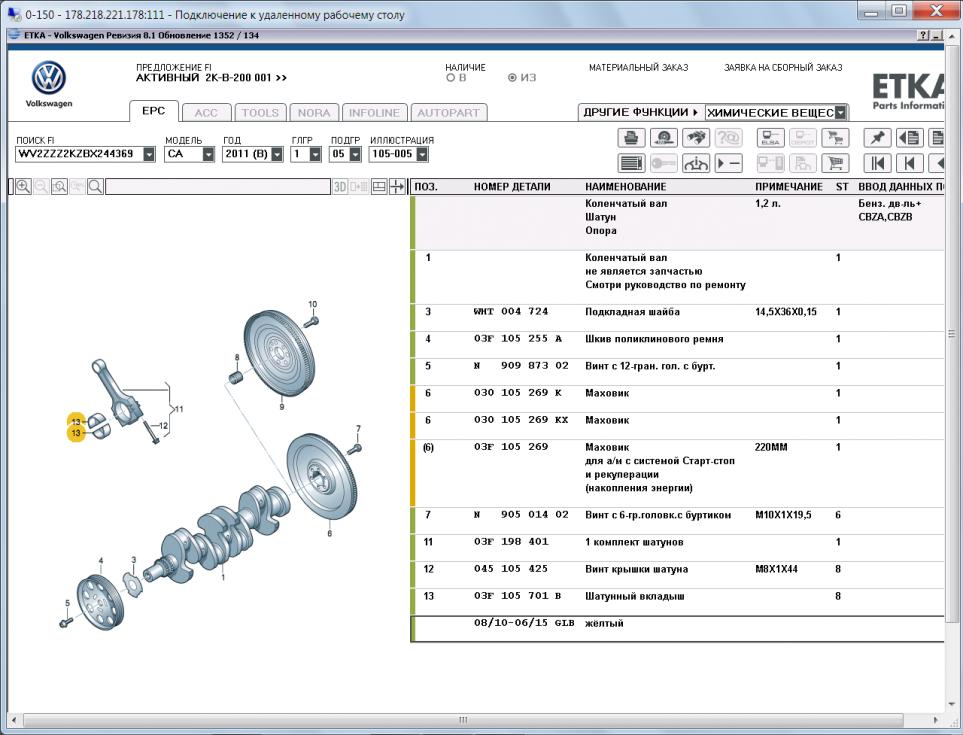
Task: Select row 030 105 269 K Маховик
Action: pos(677,399)
